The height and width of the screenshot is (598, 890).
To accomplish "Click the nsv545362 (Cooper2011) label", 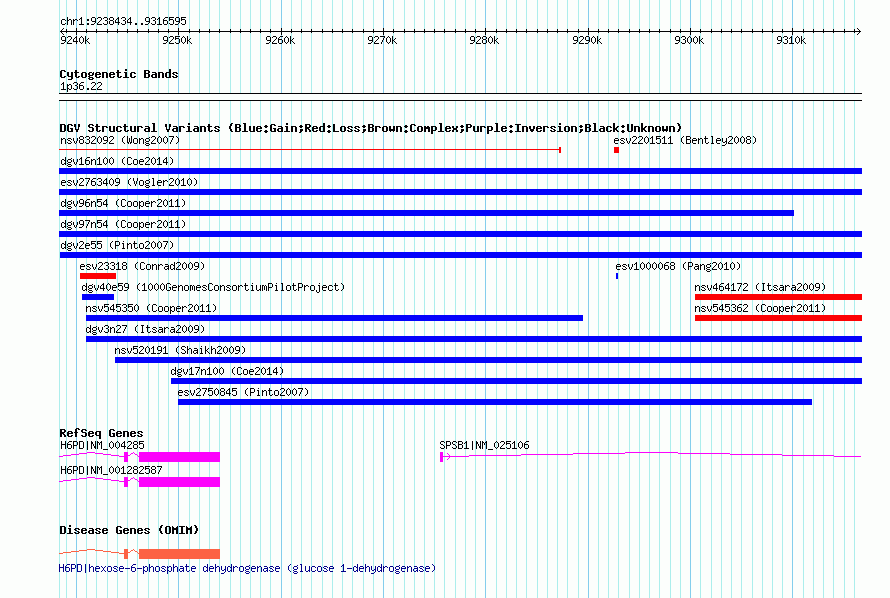I will coord(760,308).
